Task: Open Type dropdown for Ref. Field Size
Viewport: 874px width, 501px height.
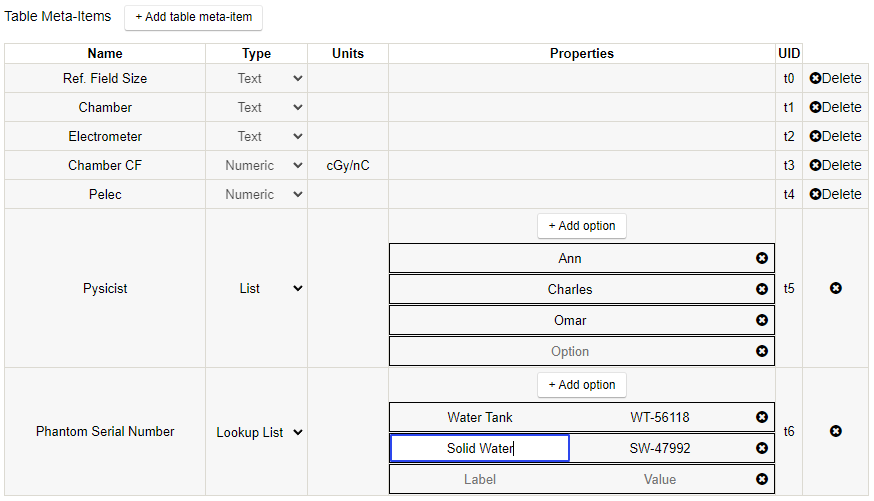Action: pyautogui.click(x=257, y=78)
